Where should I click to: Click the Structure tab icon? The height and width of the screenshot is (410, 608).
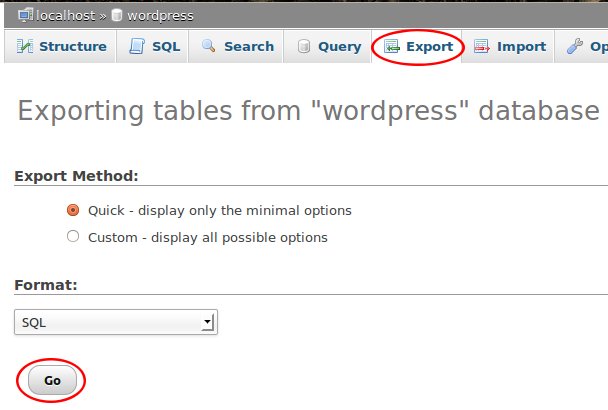click(25, 46)
